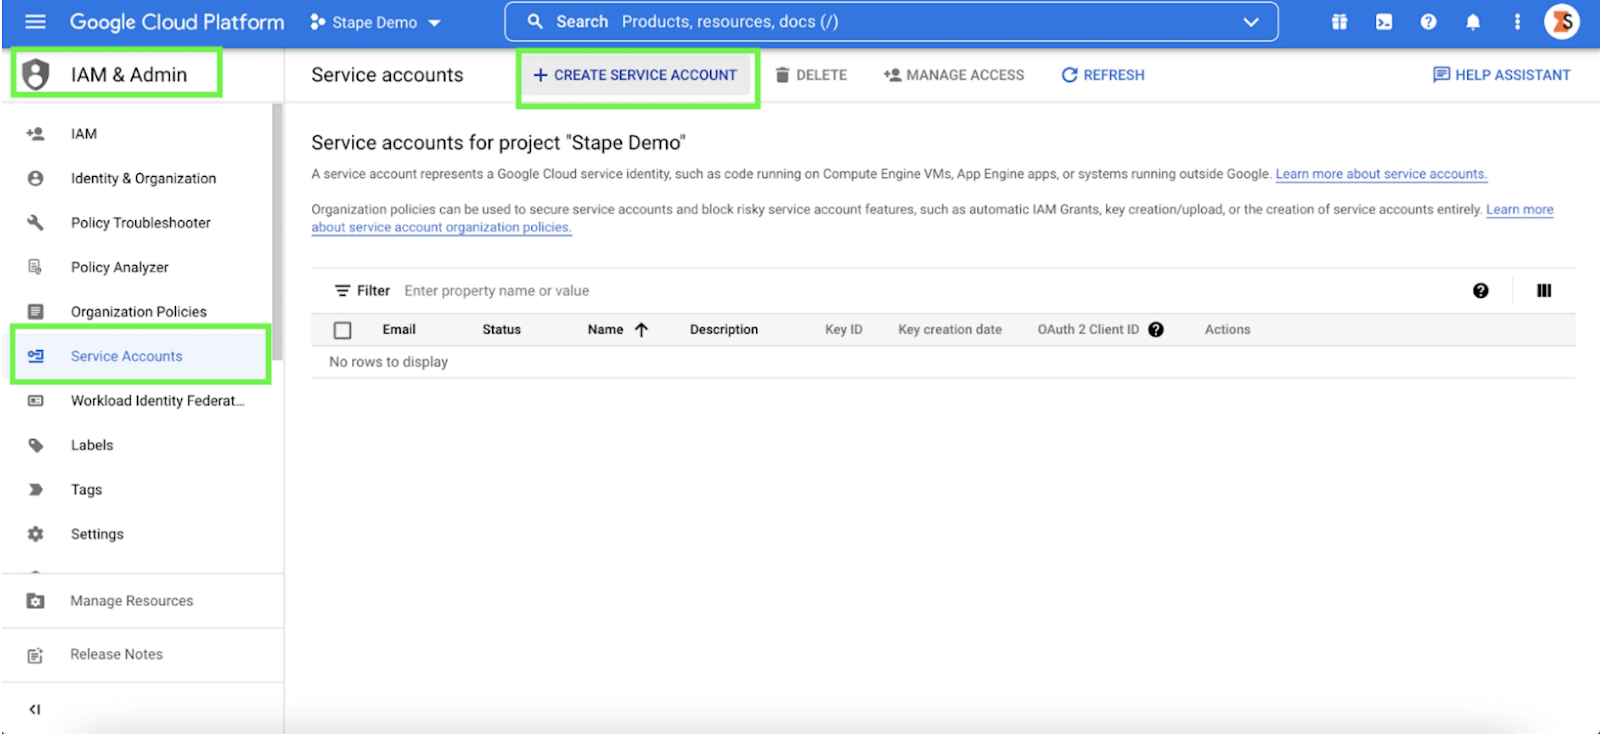Collapse the sidebar with the arrow icon
This screenshot has height=737, width=1600.
click(x=35, y=709)
